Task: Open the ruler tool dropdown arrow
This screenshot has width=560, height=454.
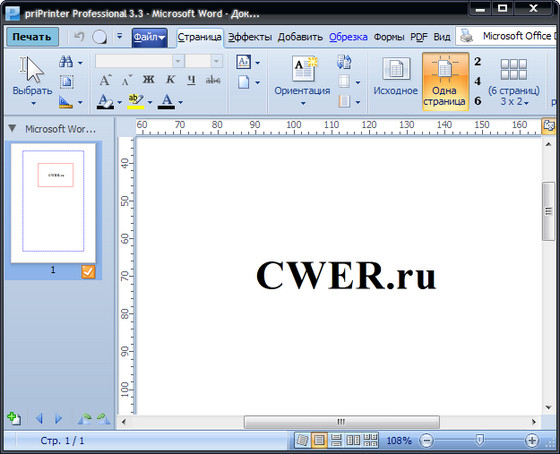Action: pos(80,102)
